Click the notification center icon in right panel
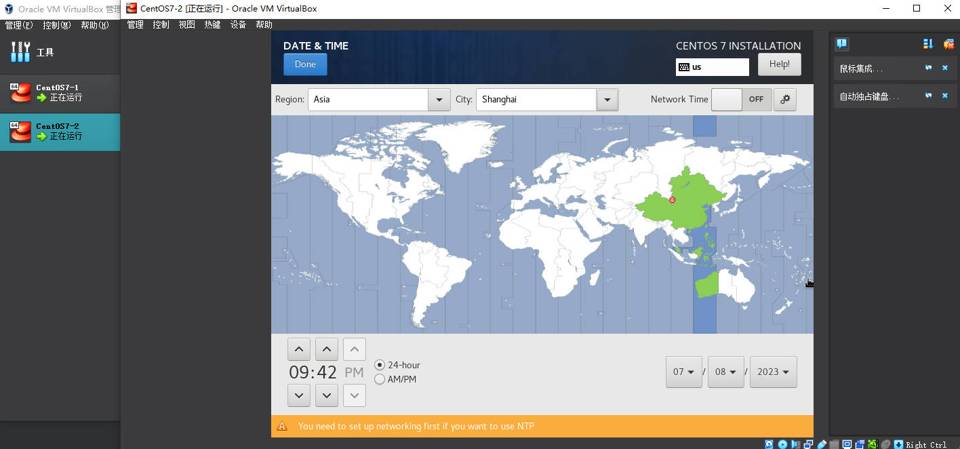The width and height of the screenshot is (960, 449). 842,44
